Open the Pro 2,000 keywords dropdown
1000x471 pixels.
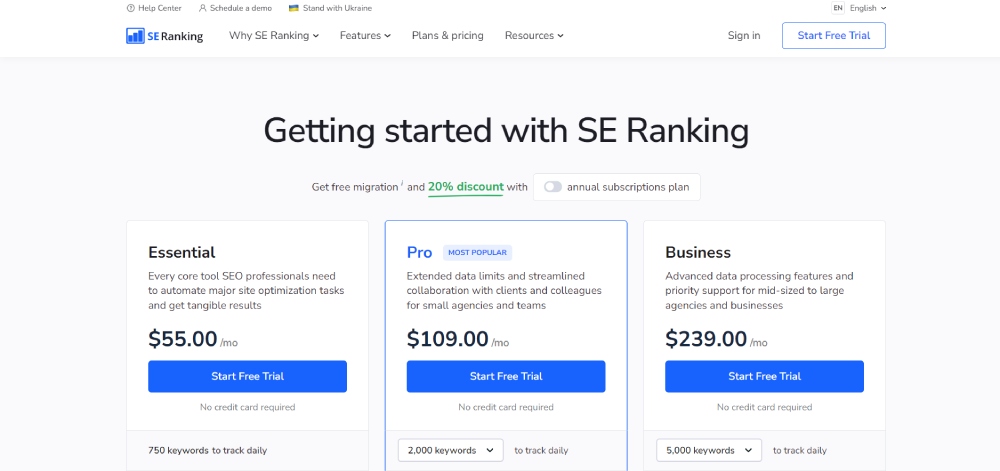point(451,450)
